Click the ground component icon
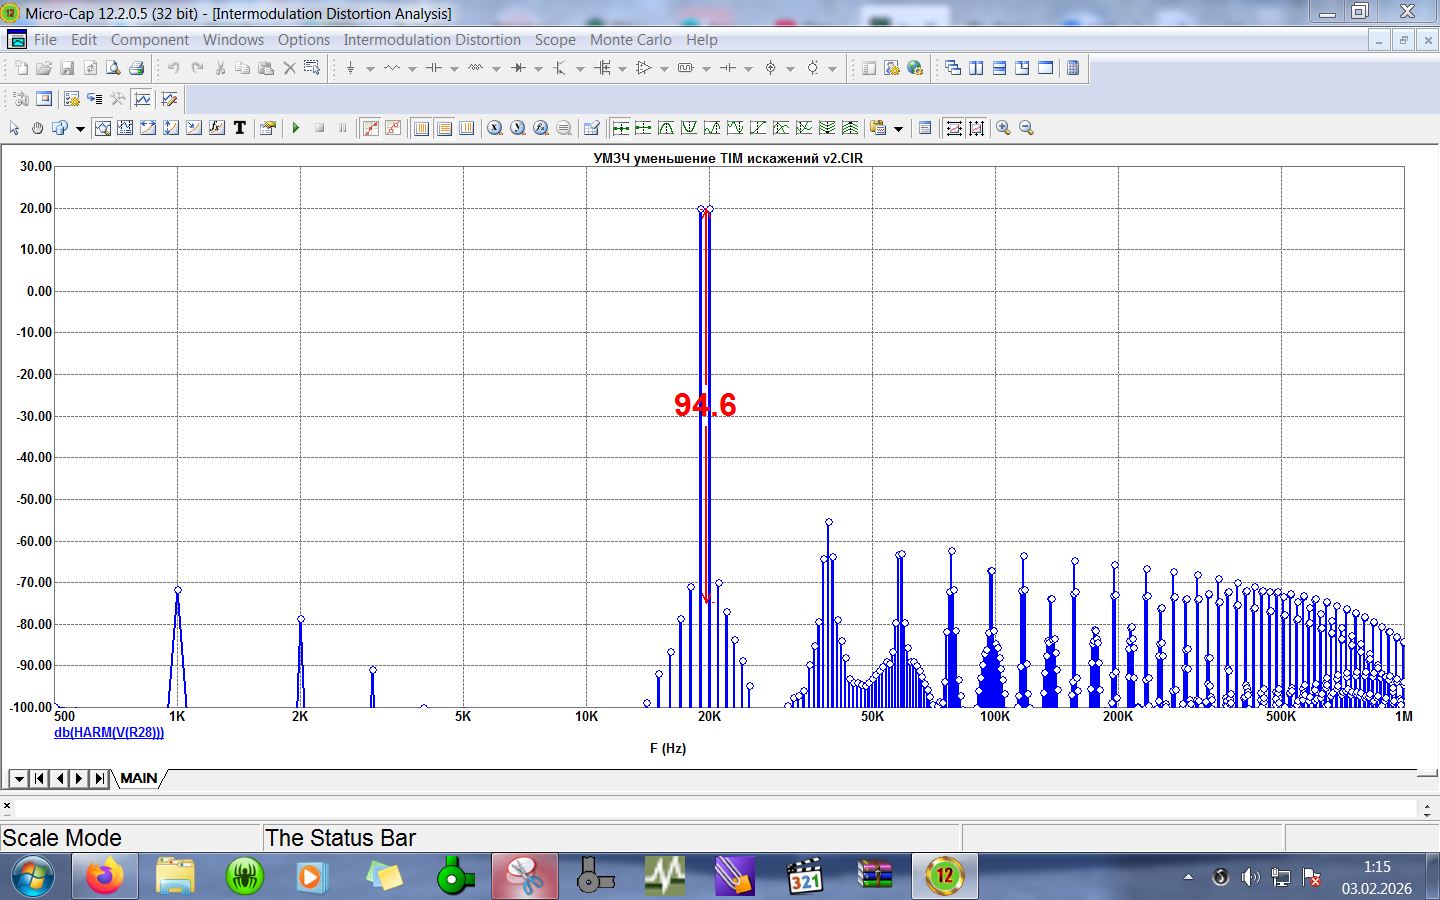Image resolution: width=1440 pixels, height=900 pixels. [x=350, y=68]
